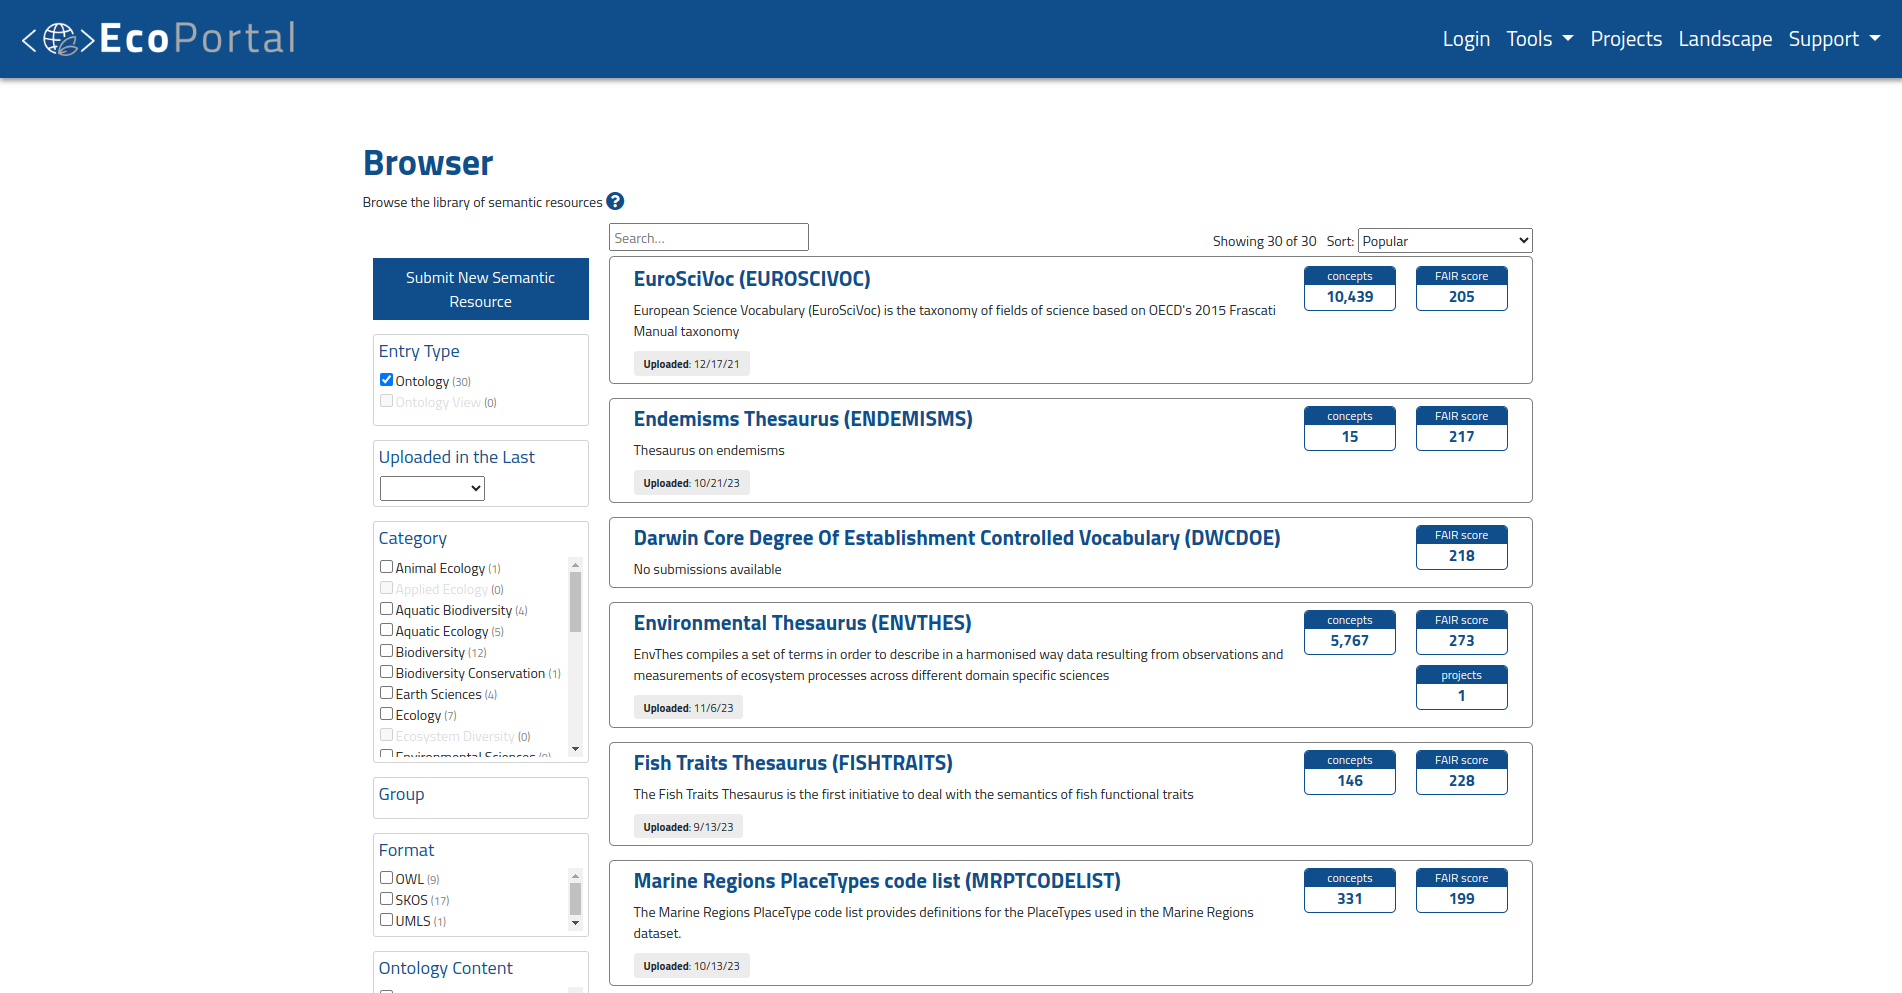Image resolution: width=1902 pixels, height=993 pixels.
Task: Click inside the Search field
Action: (x=708, y=237)
